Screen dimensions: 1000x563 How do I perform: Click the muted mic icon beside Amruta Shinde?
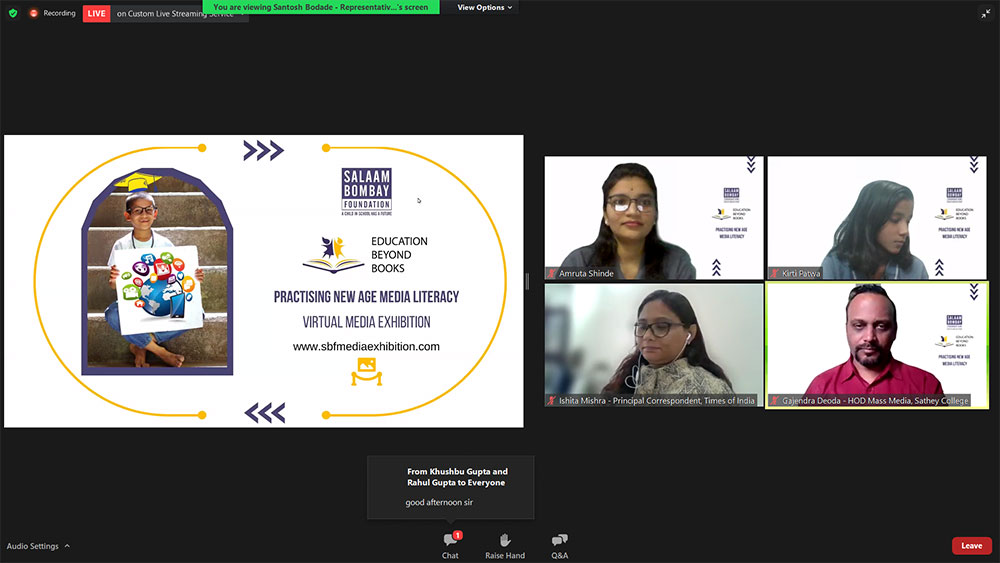click(x=552, y=273)
